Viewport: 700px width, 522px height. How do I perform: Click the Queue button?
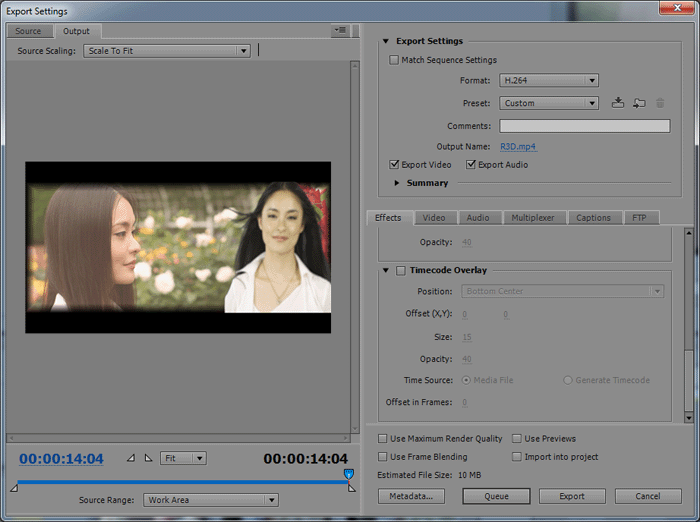coord(496,496)
